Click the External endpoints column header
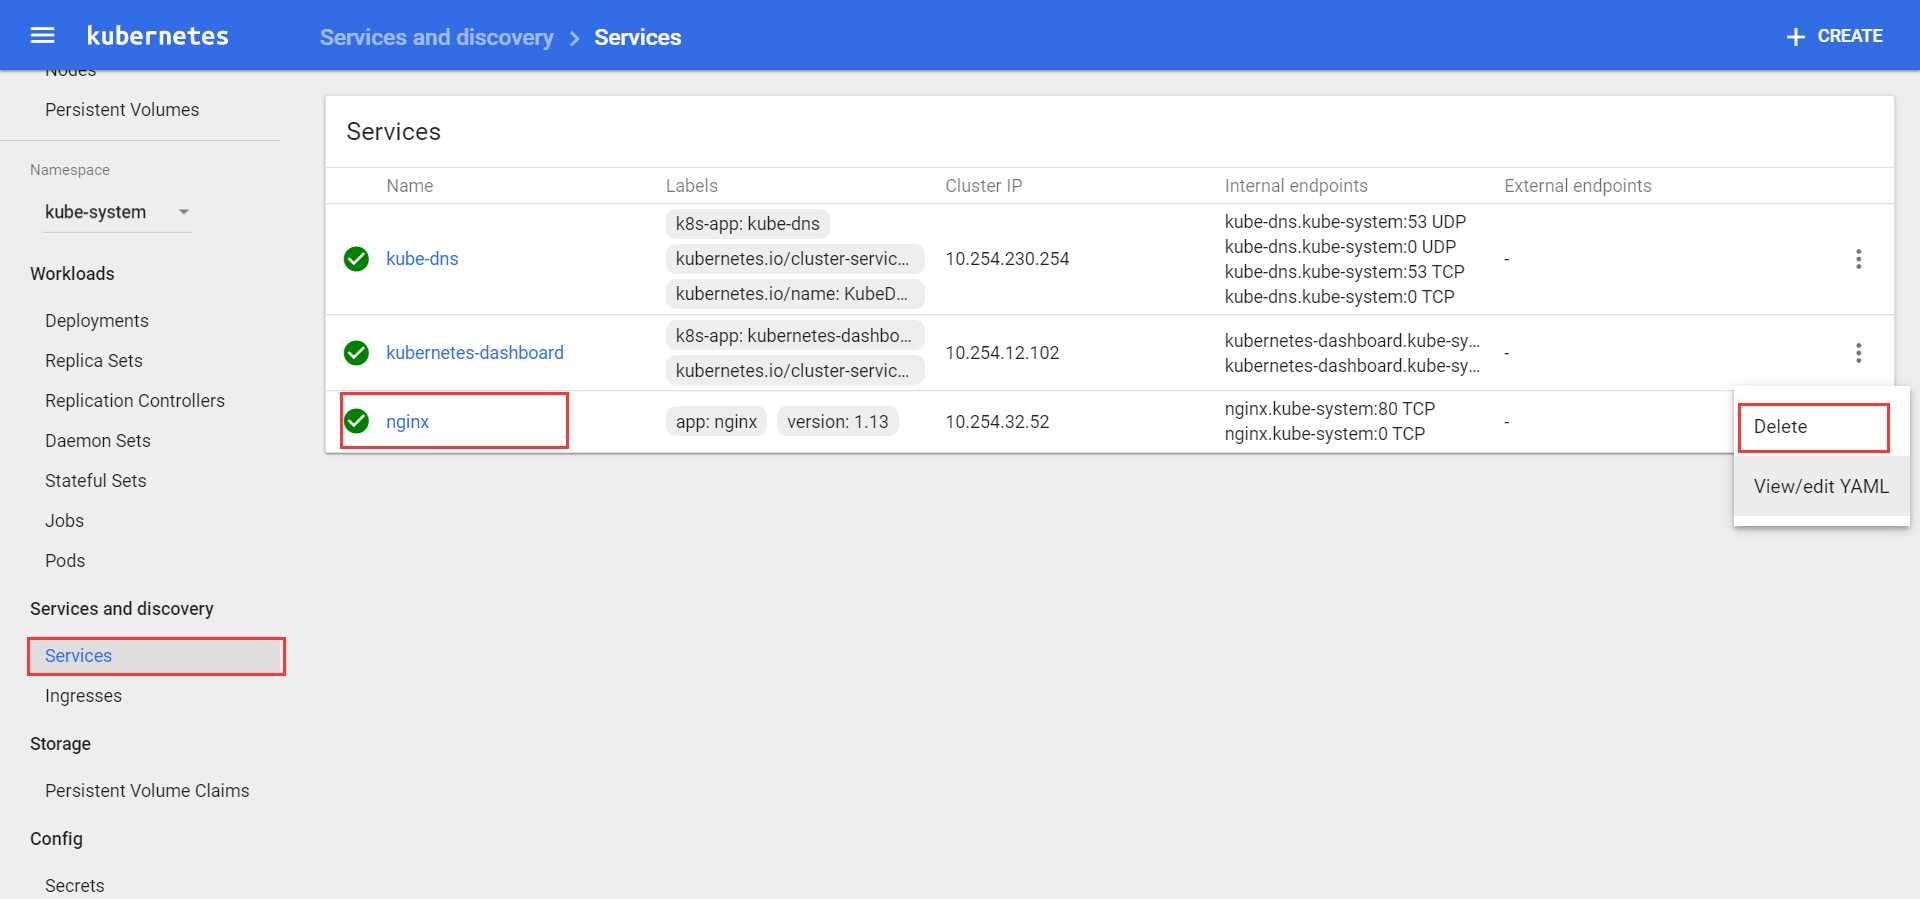Image resolution: width=1920 pixels, height=899 pixels. (x=1577, y=185)
